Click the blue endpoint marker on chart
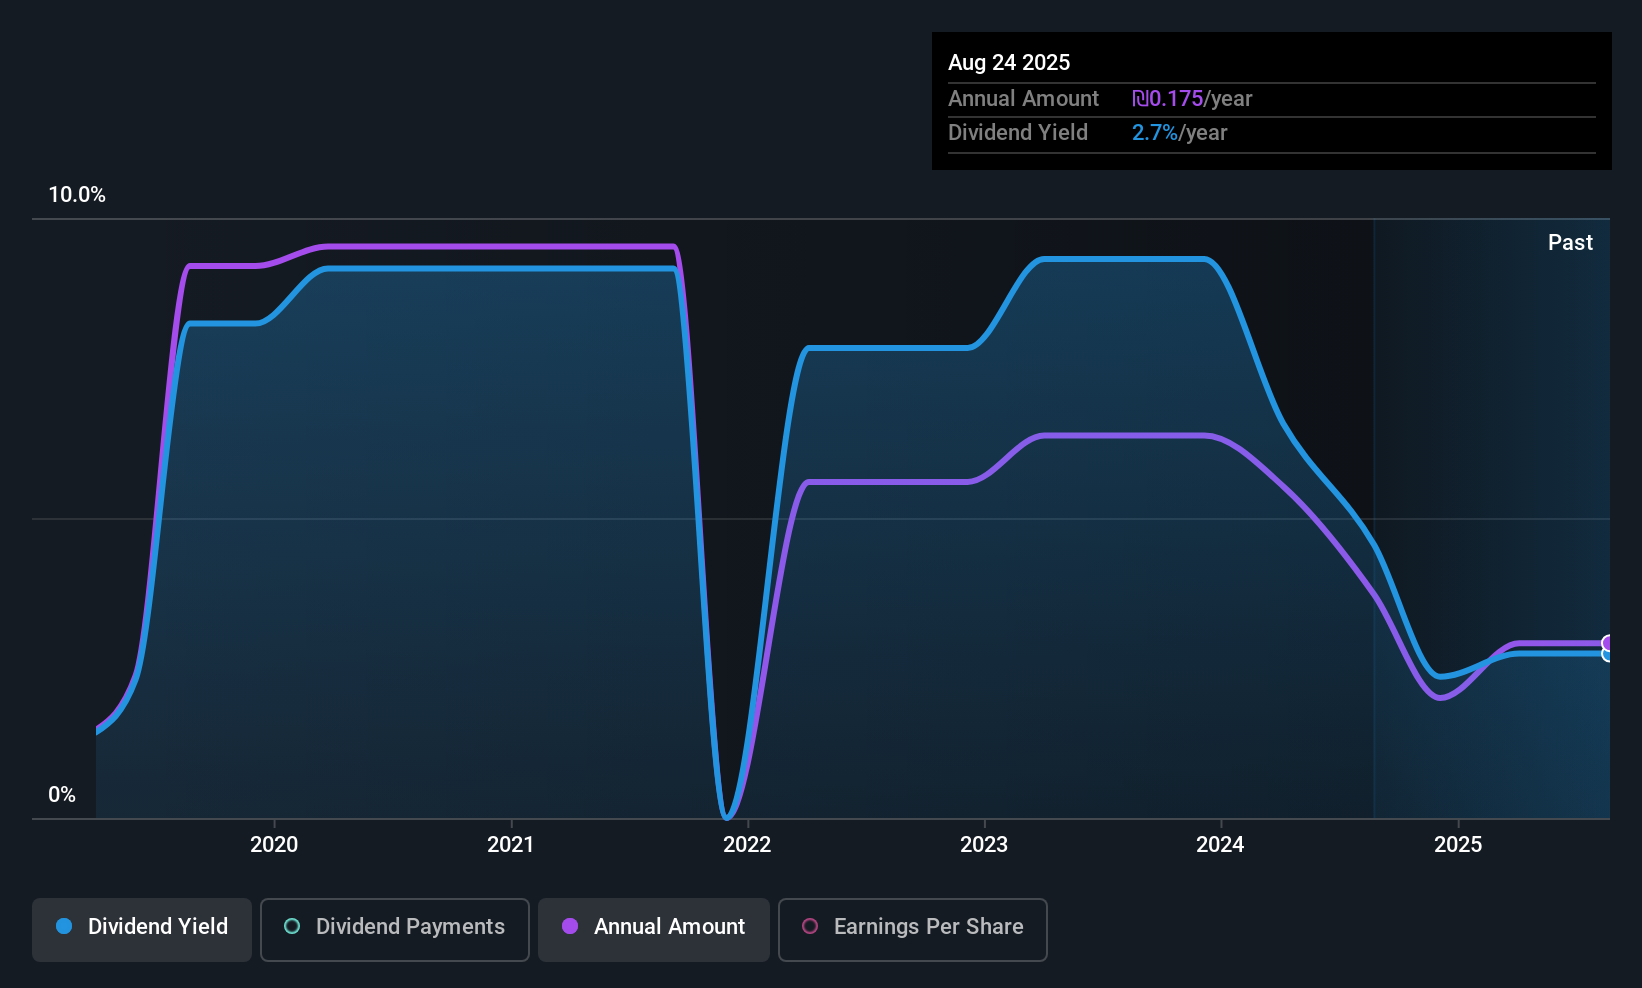Screen dimensions: 1642x988 click(x=1608, y=654)
